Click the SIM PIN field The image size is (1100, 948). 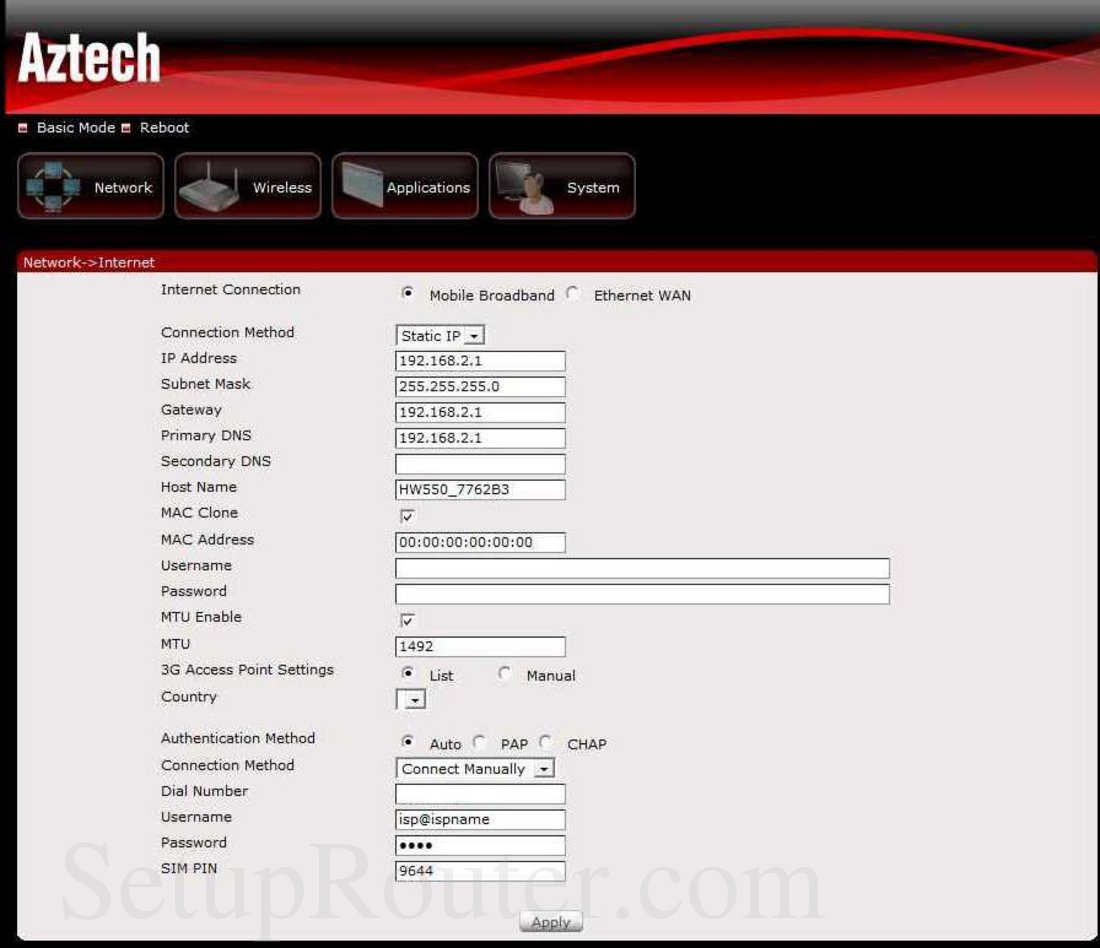(480, 871)
